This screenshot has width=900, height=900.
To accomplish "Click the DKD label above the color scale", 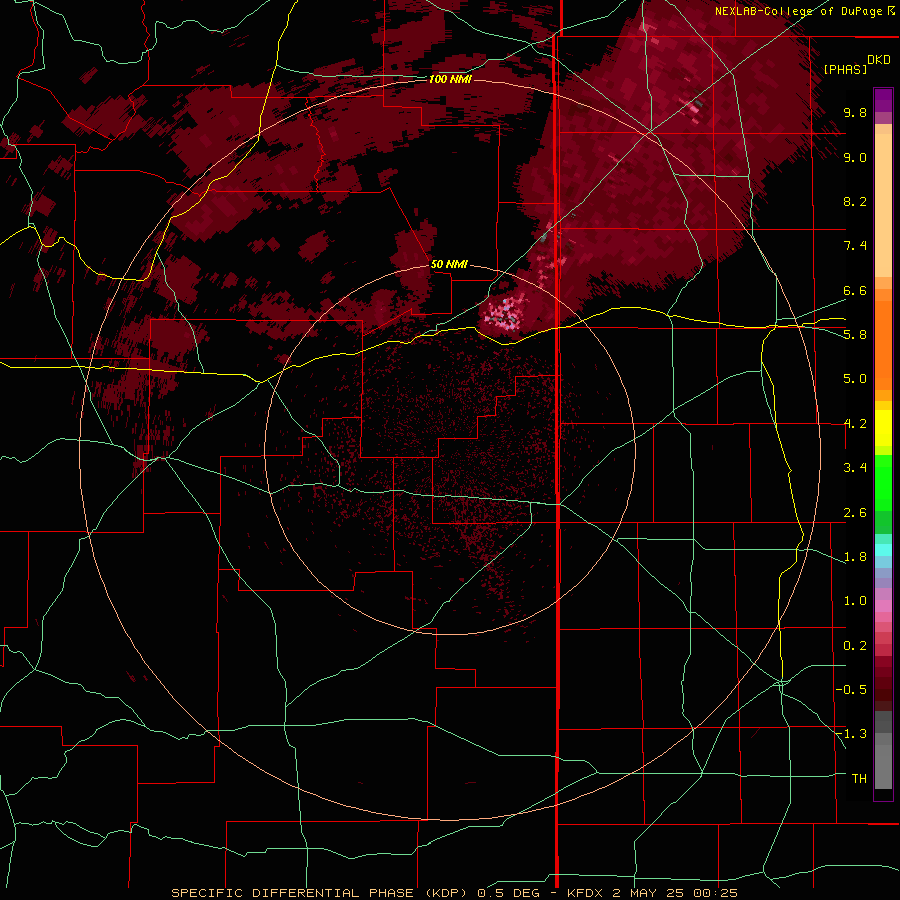I will click(x=879, y=60).
